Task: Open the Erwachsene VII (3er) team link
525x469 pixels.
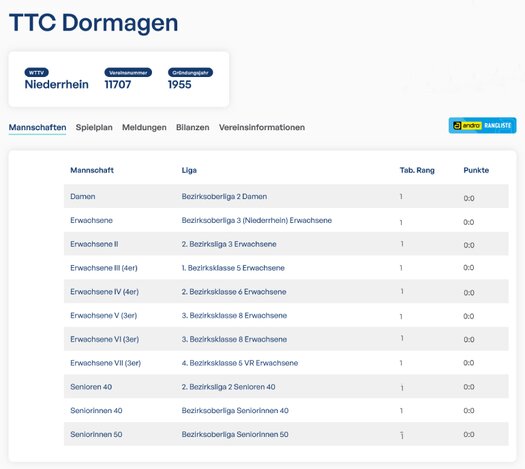Action: pyautogui.click(x=105, y=363)
